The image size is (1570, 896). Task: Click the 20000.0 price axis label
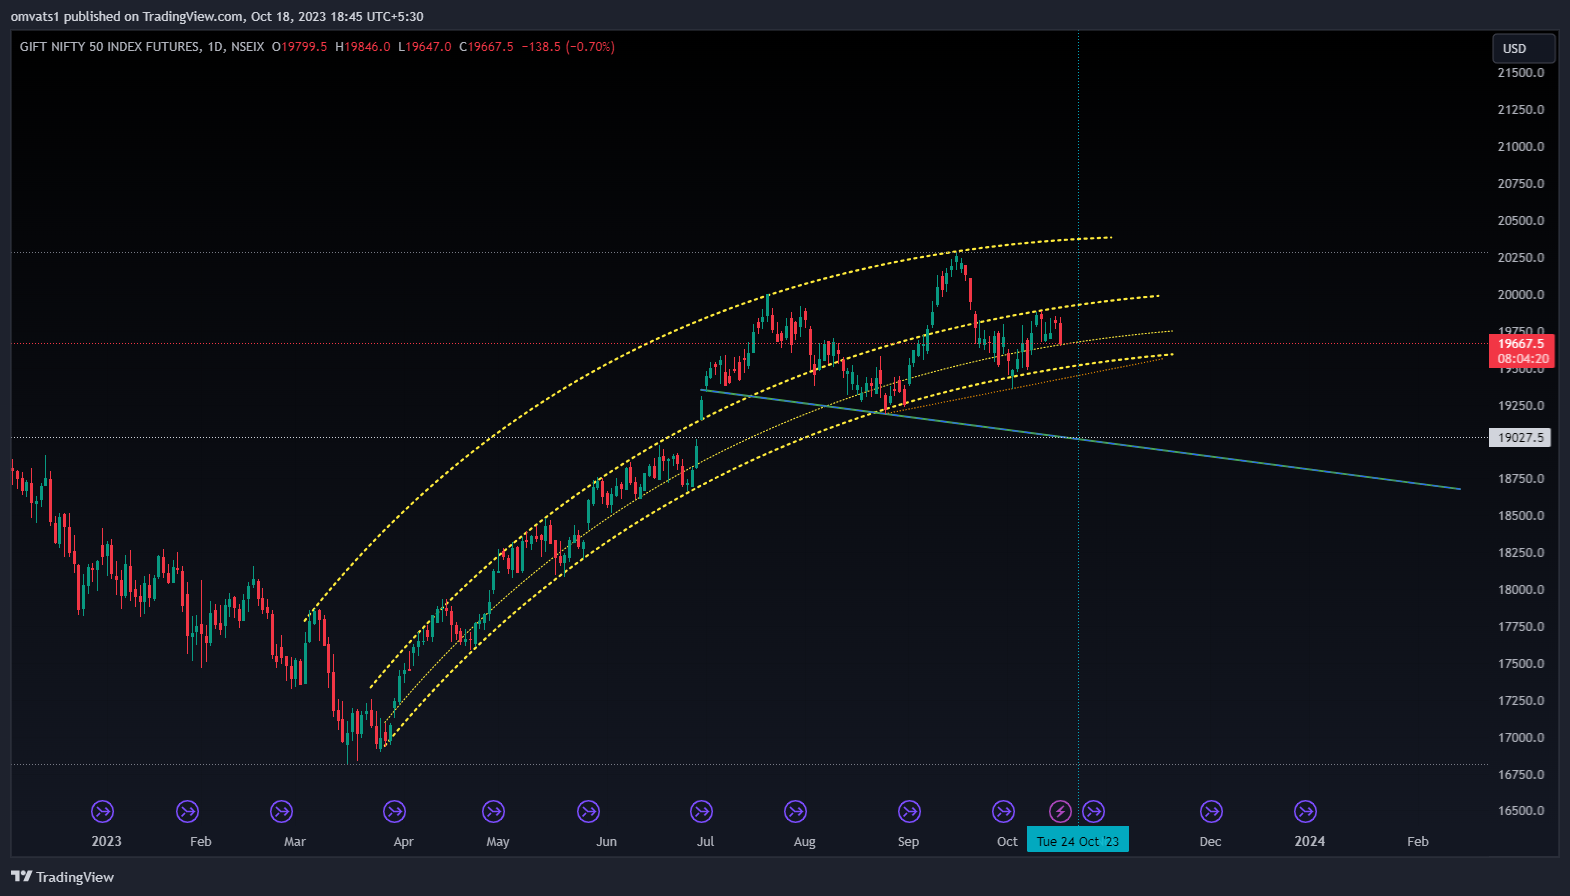(1520, 295)
